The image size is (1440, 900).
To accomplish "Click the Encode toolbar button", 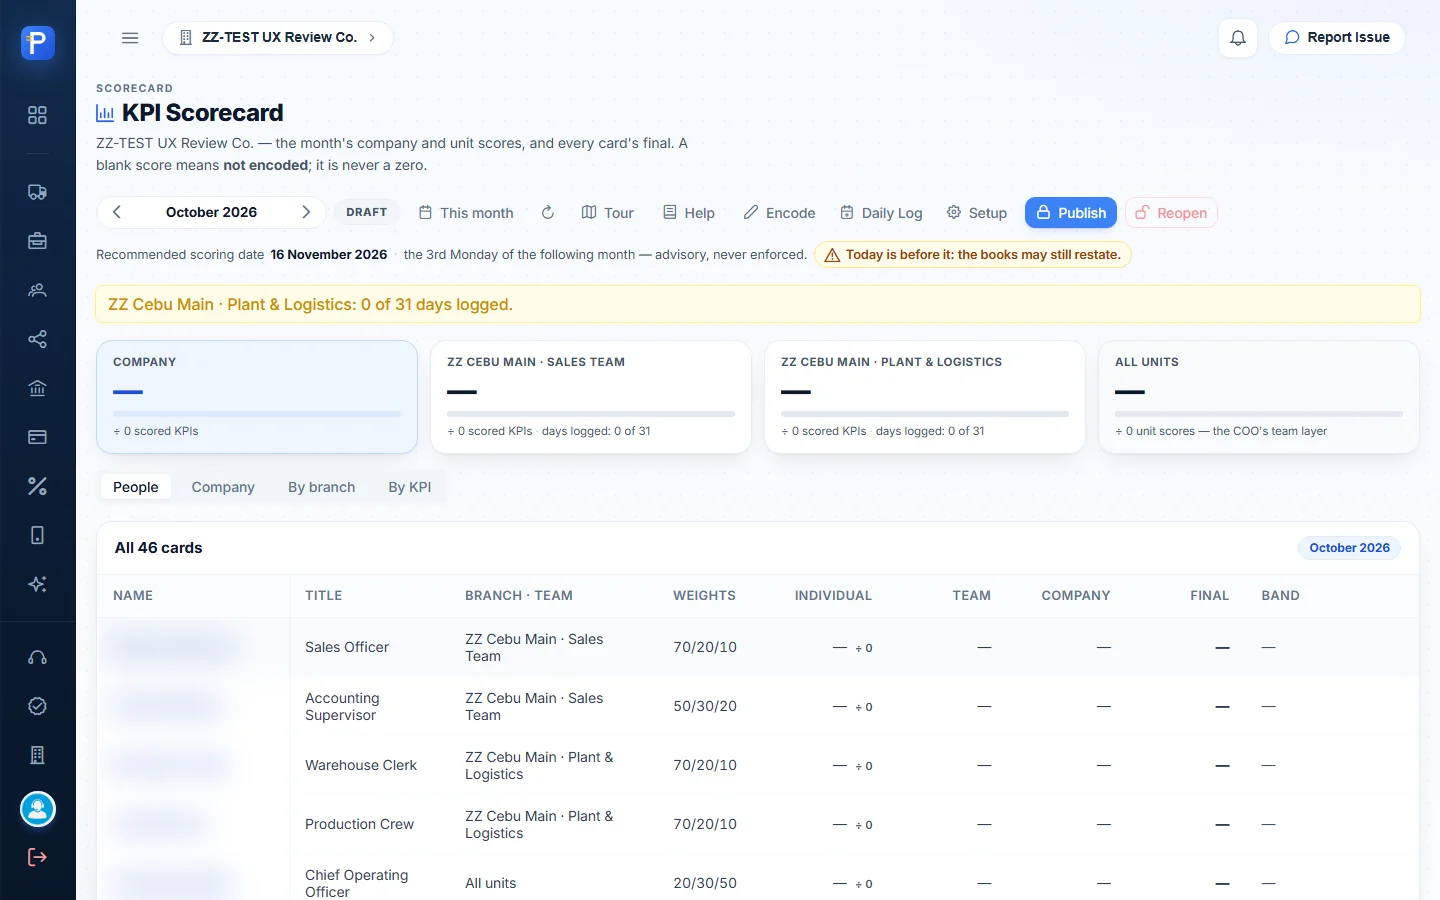I will coord(779,213).
